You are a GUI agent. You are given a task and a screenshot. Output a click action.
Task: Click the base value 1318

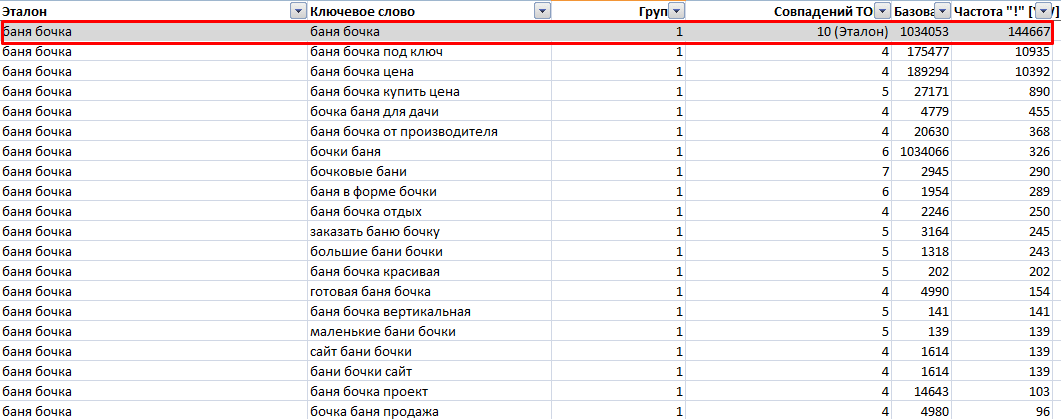[935, 252]
